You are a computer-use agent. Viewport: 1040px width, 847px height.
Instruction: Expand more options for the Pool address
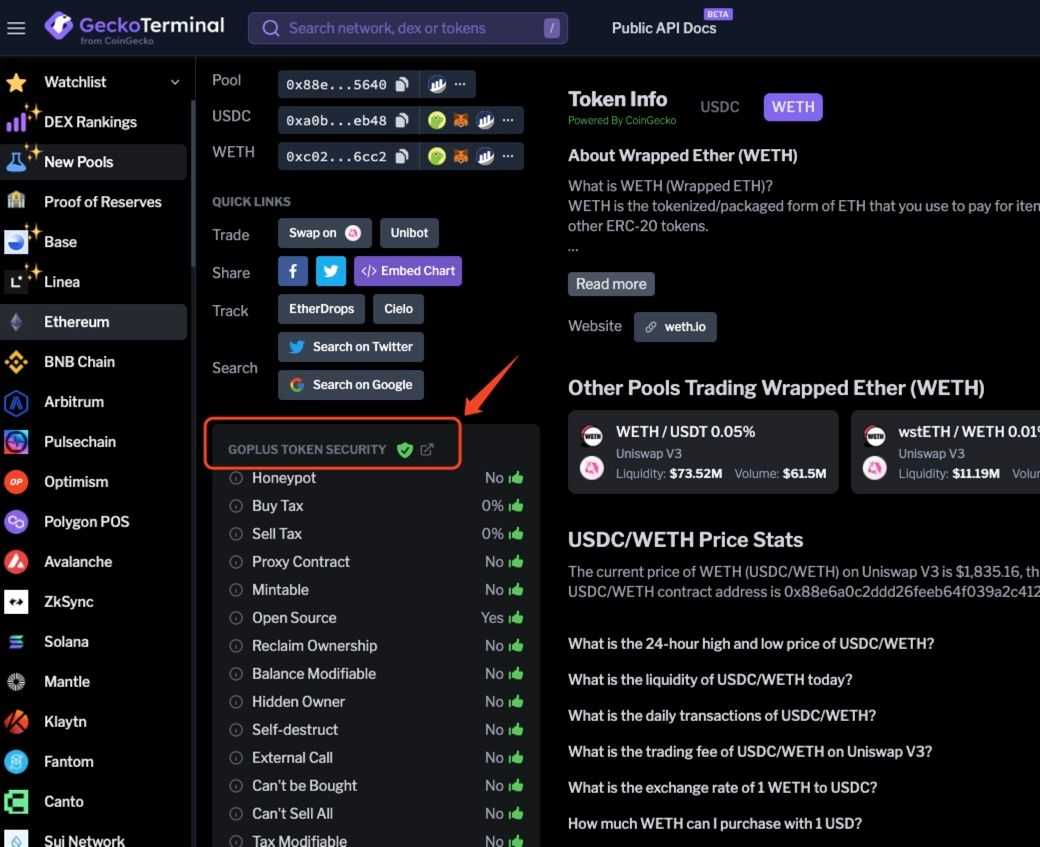click(x=459, y=84)
